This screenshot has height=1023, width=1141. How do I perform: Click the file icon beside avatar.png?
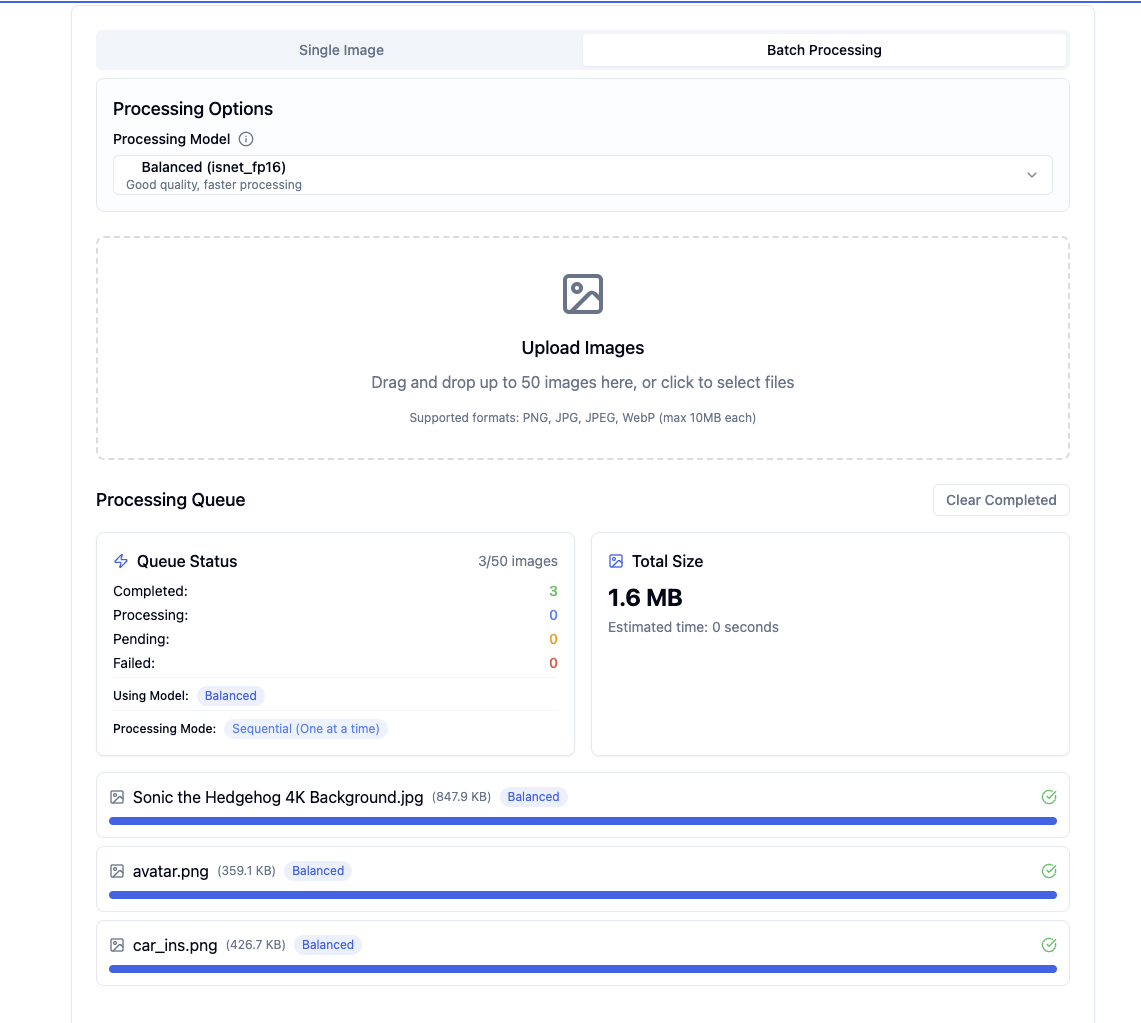tap(117, 871)
